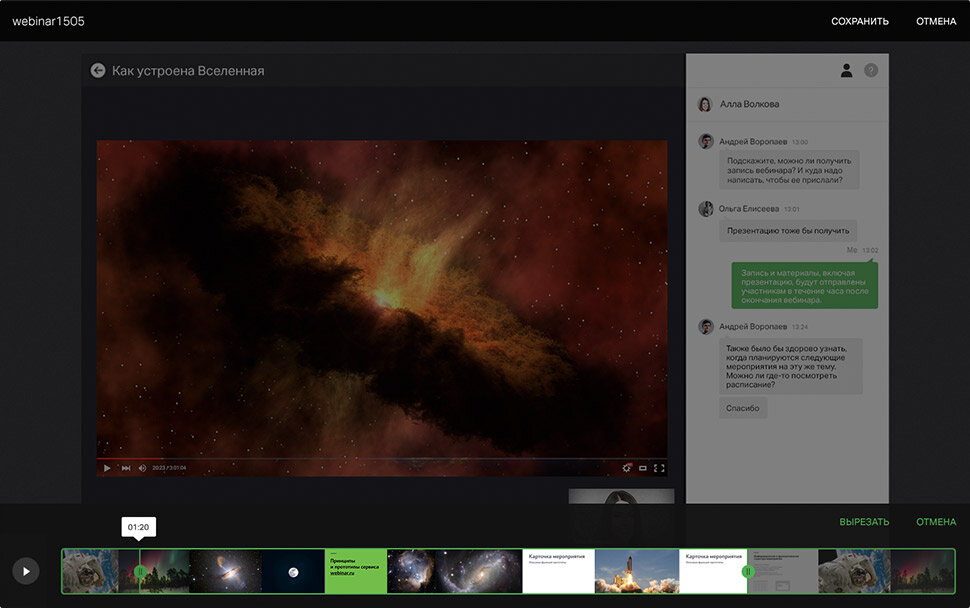Viewport: 970px width, 608px height.
Task: Go back using the arrow beside the title
Action: tap(98, 71)
